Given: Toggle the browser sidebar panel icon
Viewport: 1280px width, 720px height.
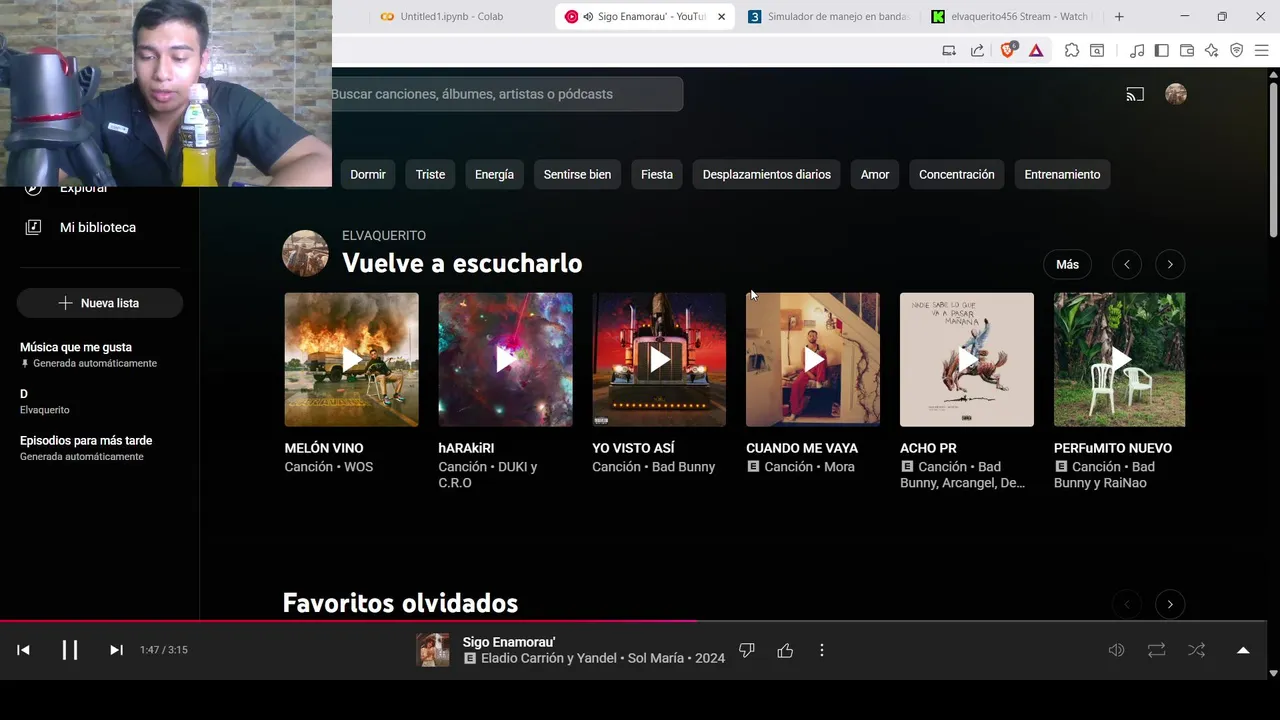Looking at the screenshot, I should 1161,50.
